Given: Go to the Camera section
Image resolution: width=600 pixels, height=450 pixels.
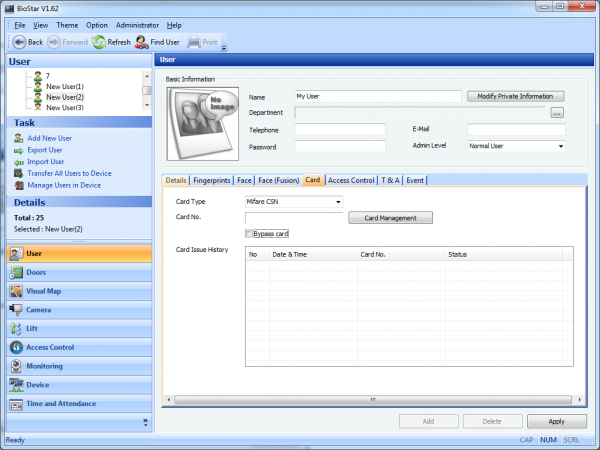Looking at the screenshot, I should pyautogui.click(x=39, y=310).
